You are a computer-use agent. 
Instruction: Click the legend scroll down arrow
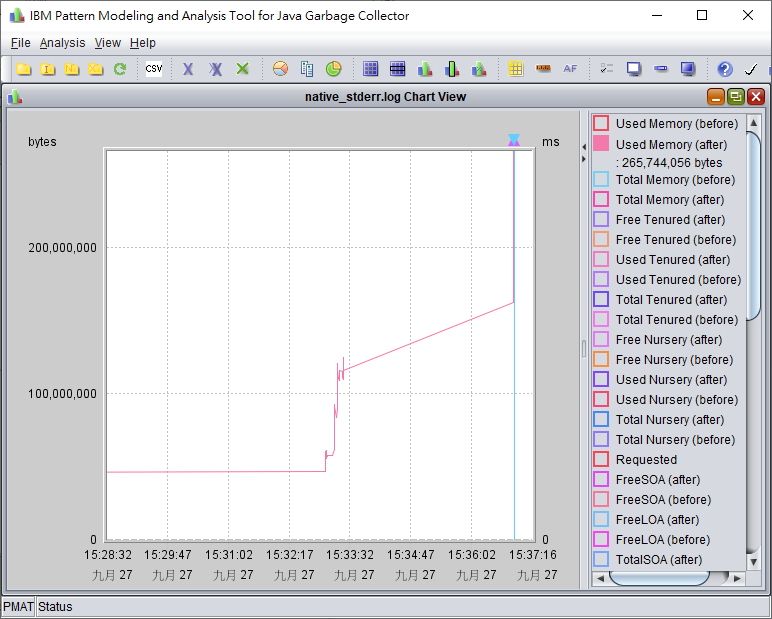(x=753, y=561)
